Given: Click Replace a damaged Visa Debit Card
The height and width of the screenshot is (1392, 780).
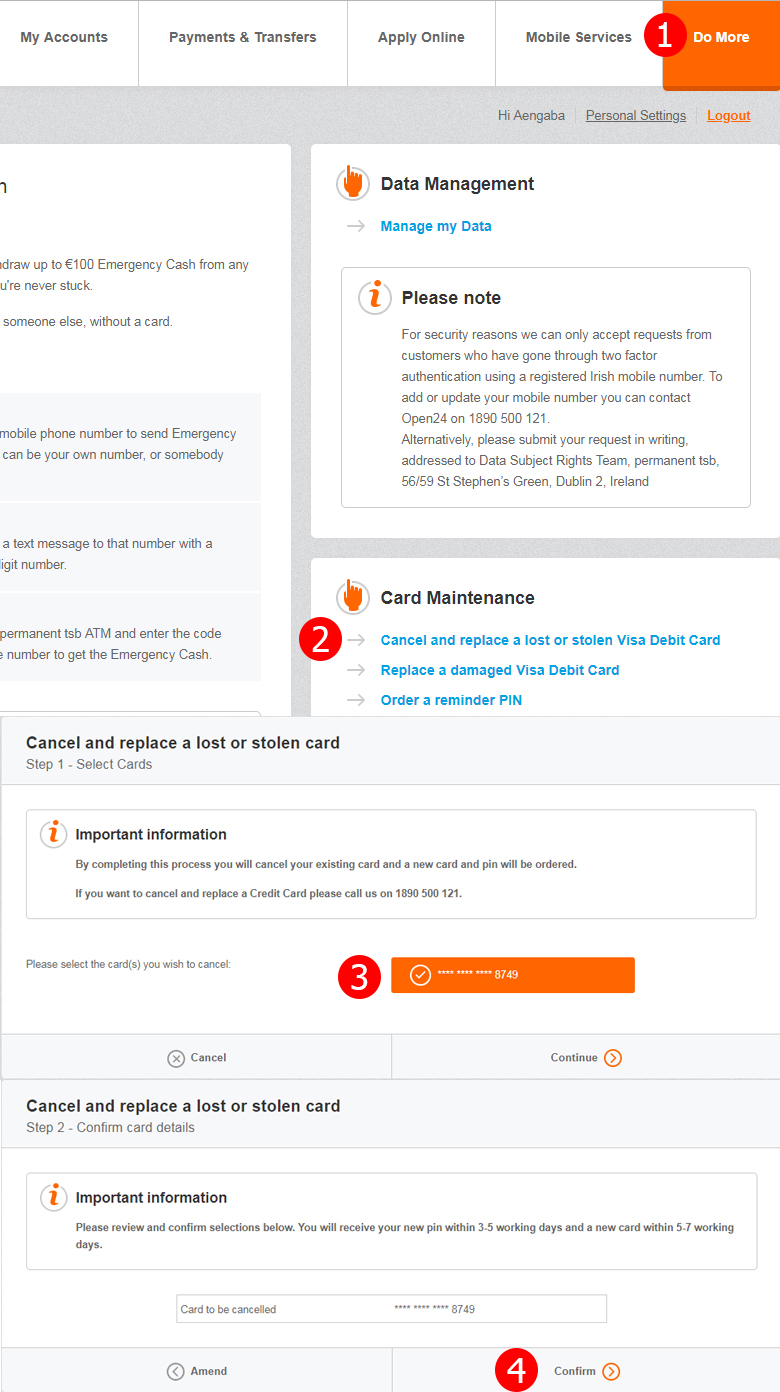Looking at the screenshot, I should tap(500, 670).
